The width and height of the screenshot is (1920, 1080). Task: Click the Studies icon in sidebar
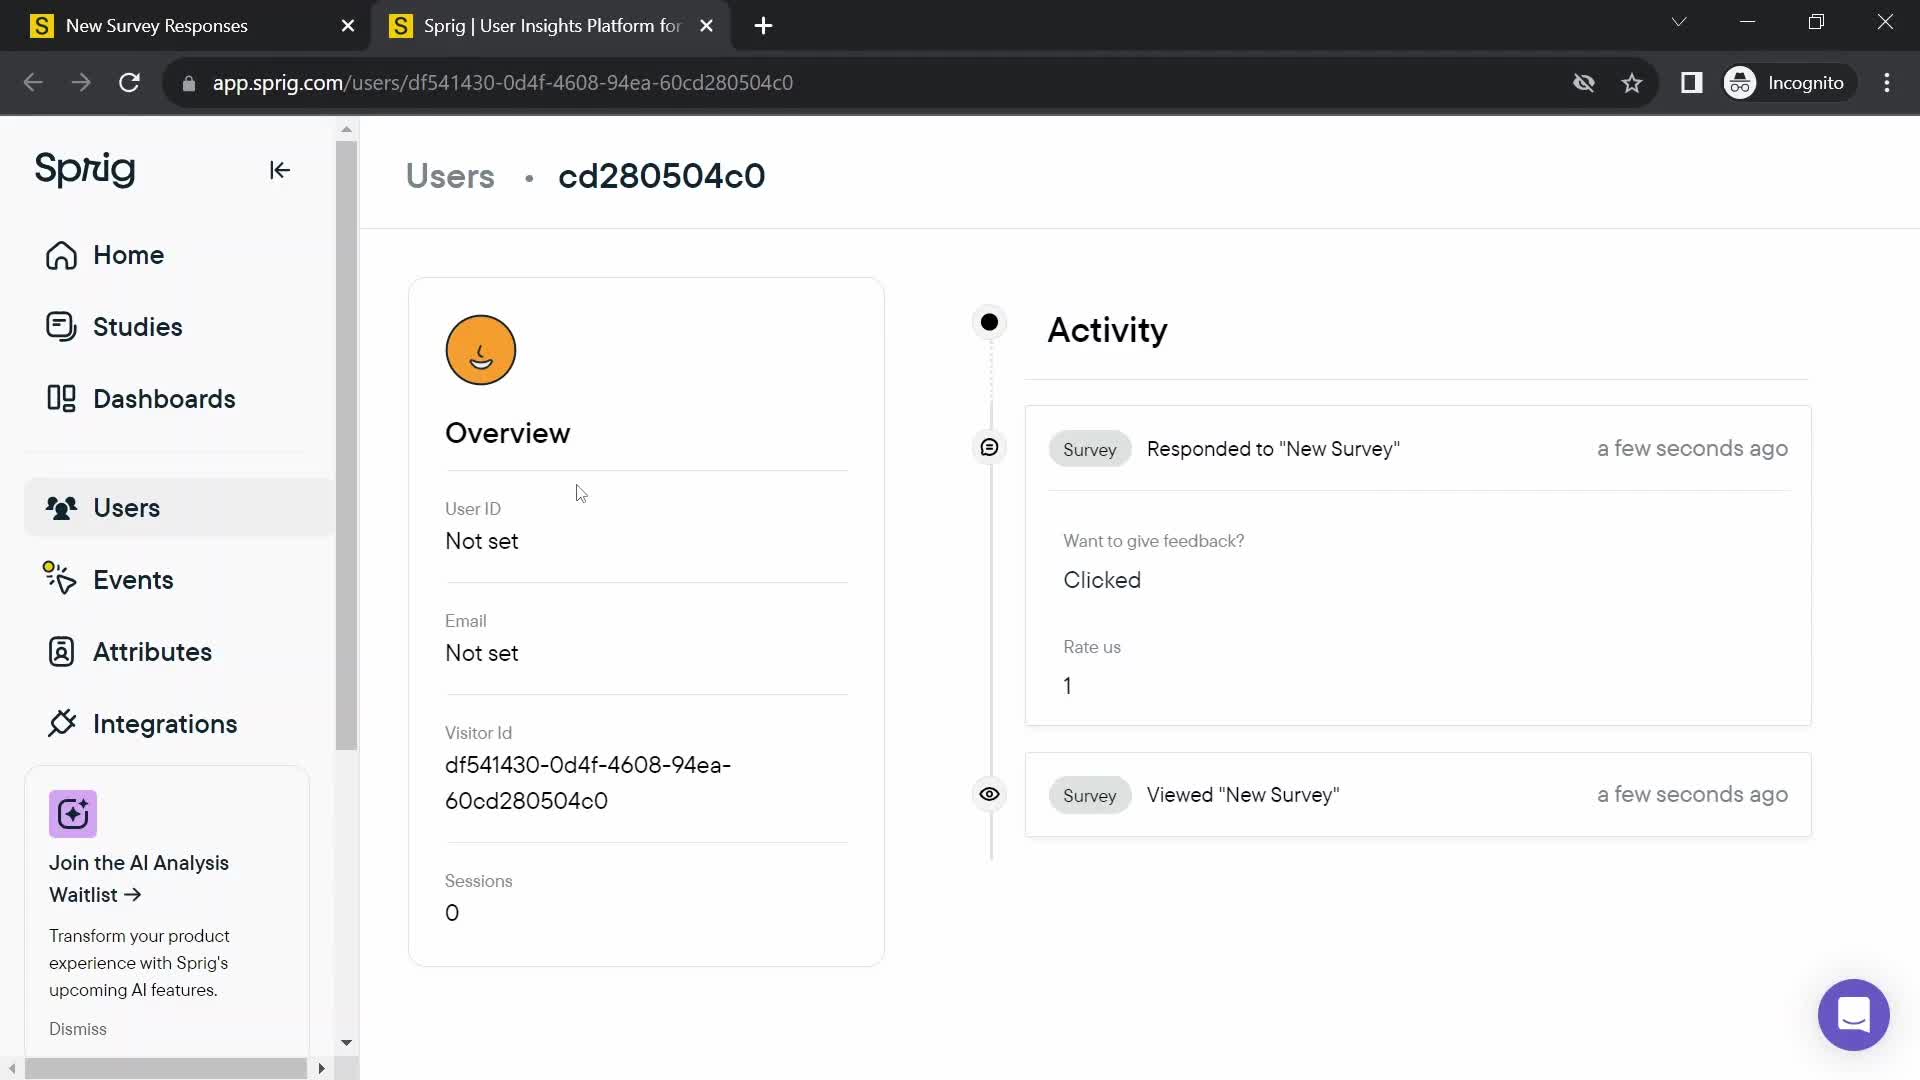pos(61,327)
